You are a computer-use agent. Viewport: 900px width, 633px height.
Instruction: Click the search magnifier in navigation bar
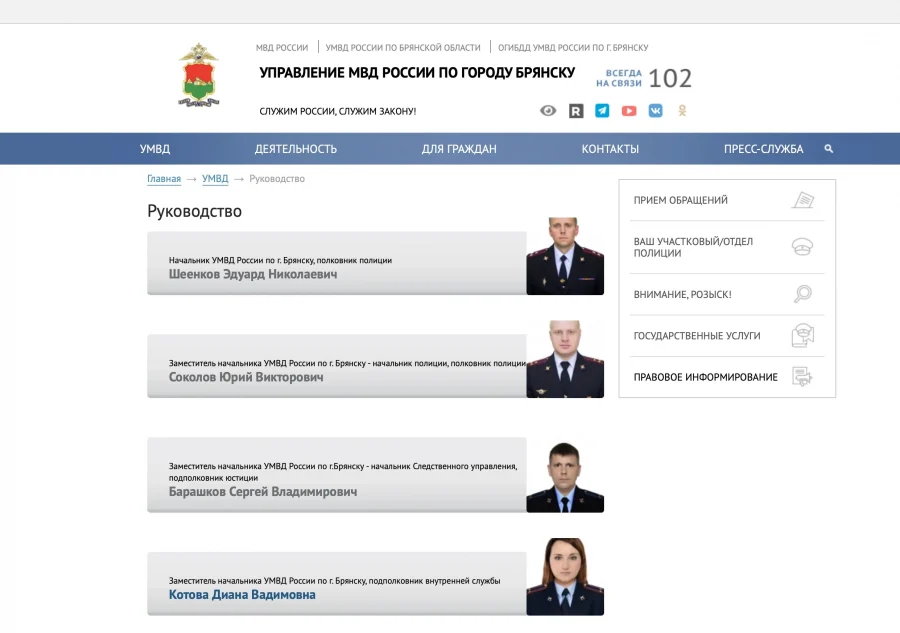click(x=829, y=149)
